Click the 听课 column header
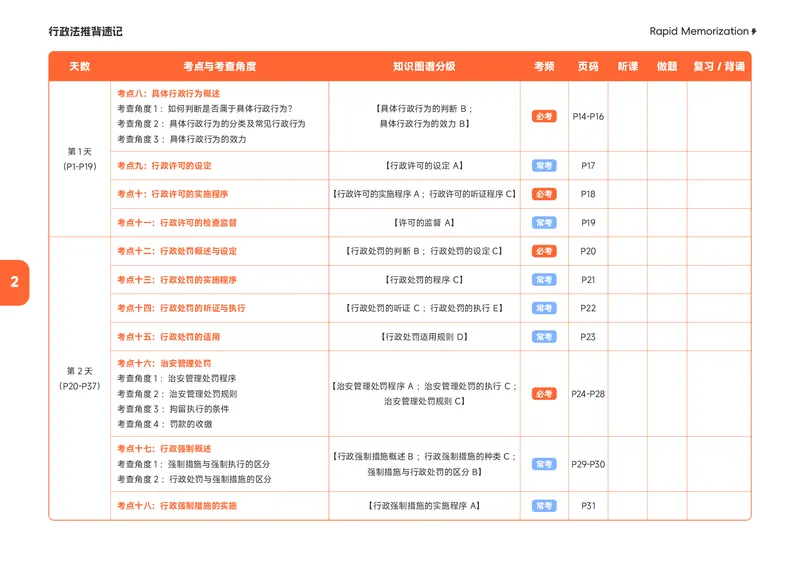 [628, 66]
